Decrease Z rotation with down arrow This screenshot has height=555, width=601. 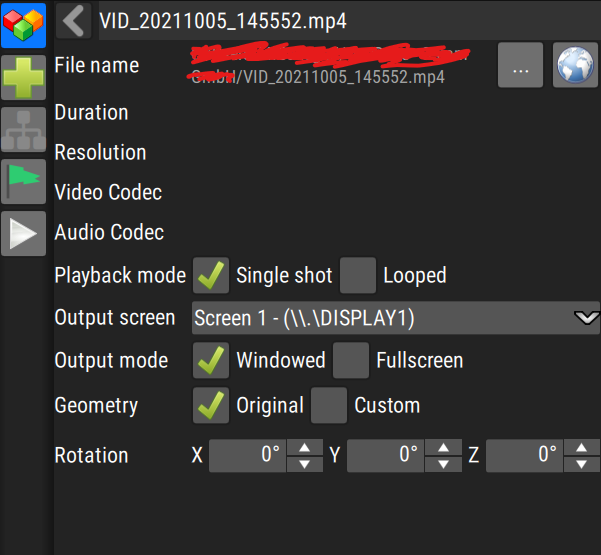pyautogui.click(x=582, y=464)
